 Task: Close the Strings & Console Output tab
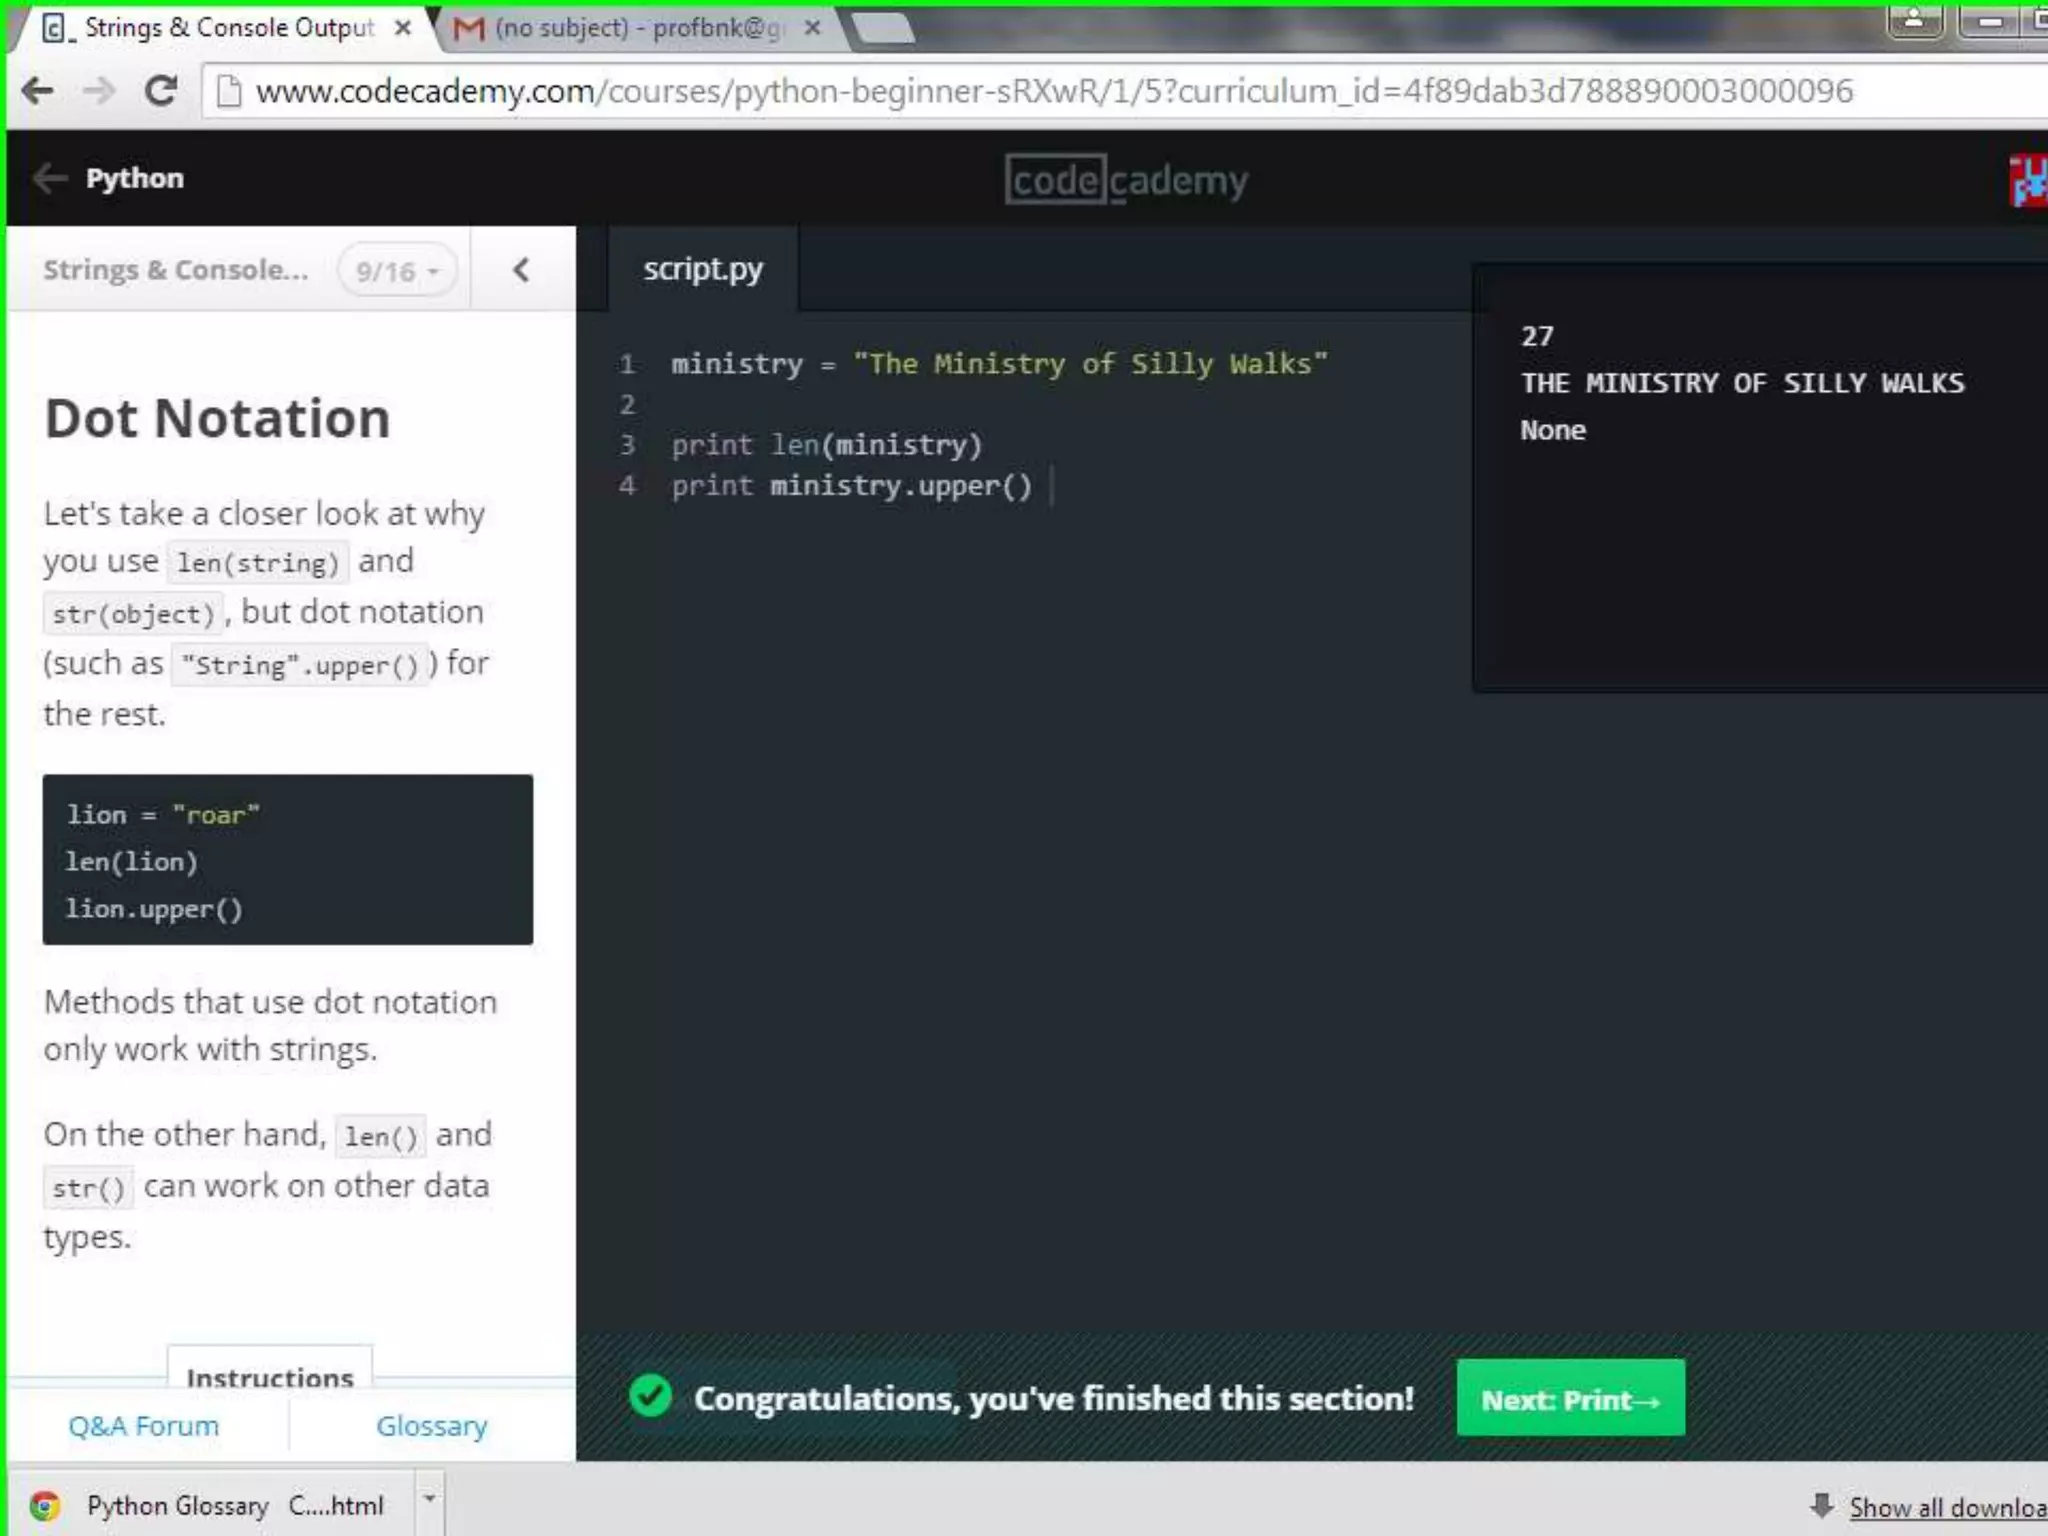(403, 28)
